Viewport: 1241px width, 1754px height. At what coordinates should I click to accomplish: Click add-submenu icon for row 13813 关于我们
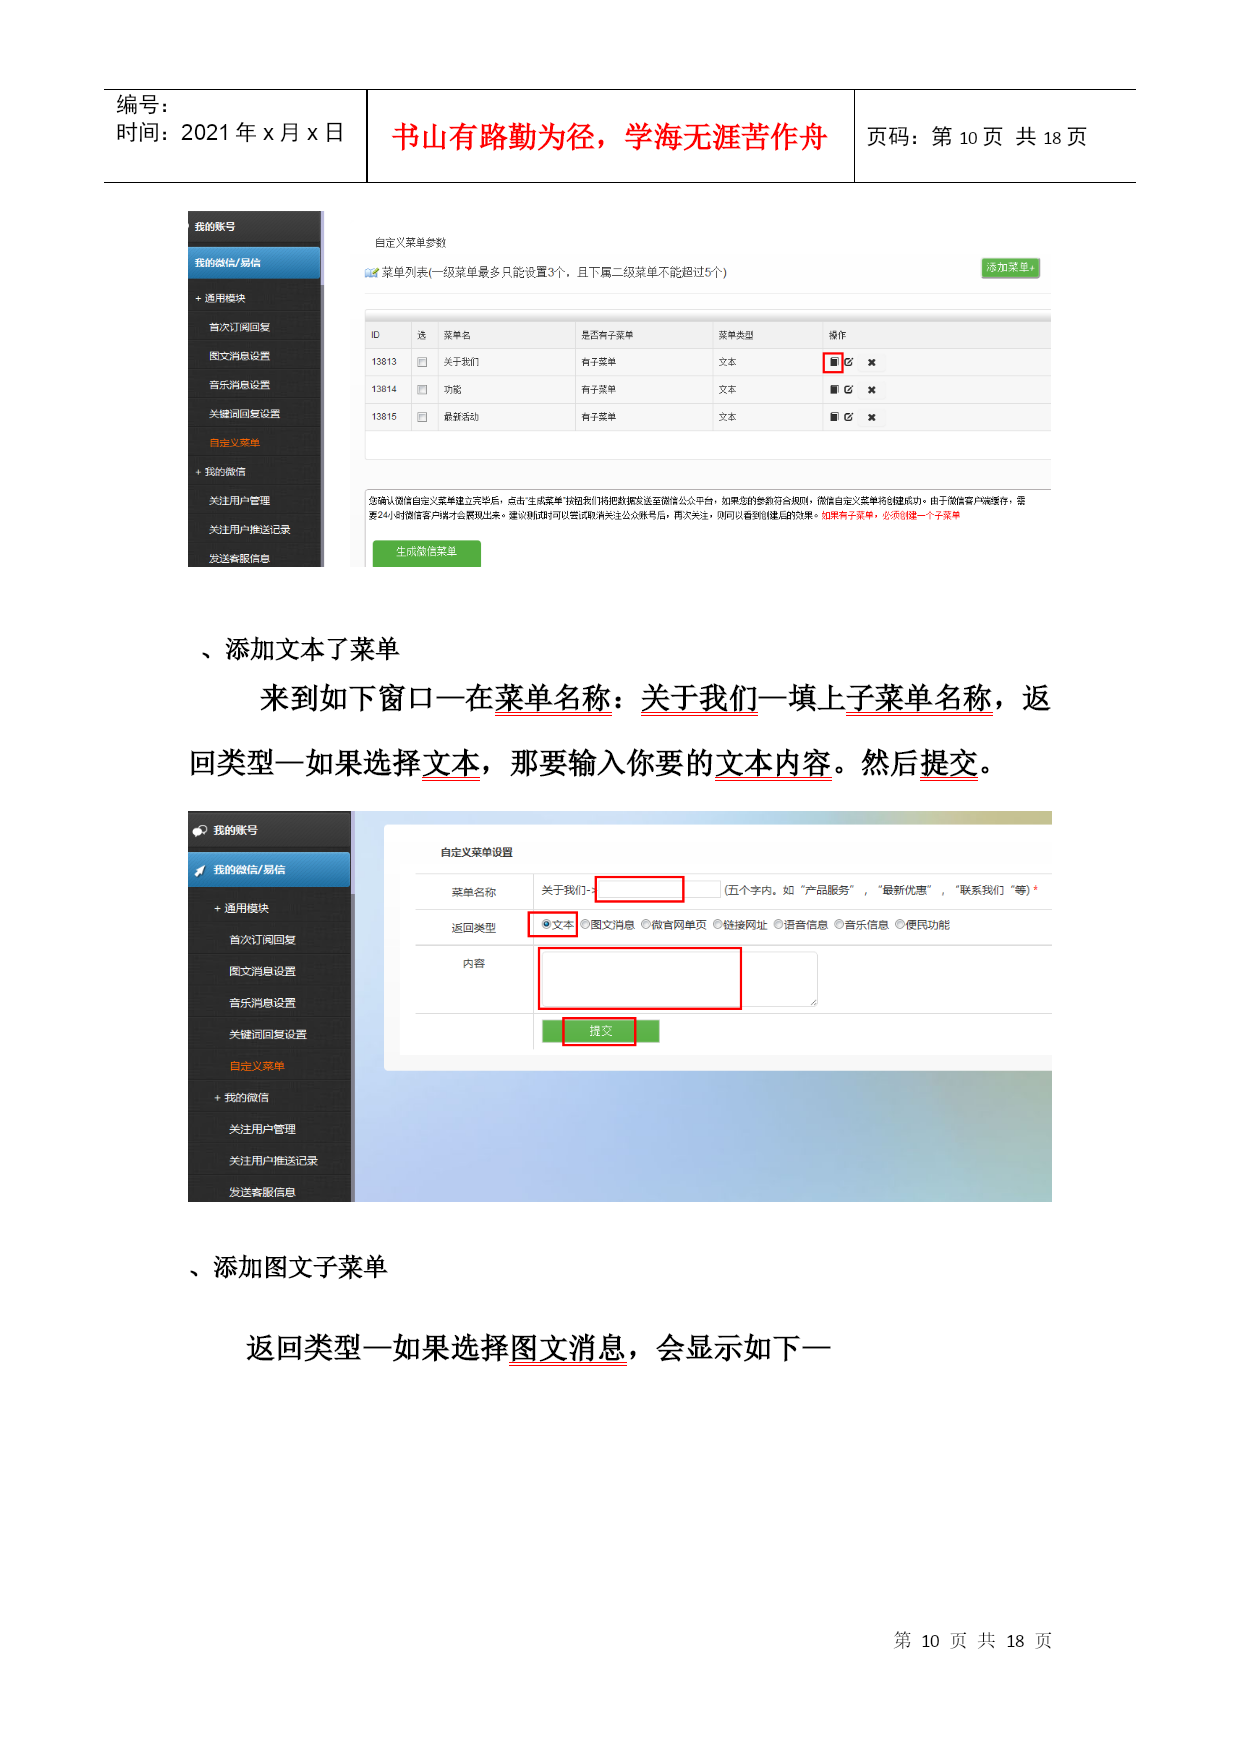(x=834, y=362)
